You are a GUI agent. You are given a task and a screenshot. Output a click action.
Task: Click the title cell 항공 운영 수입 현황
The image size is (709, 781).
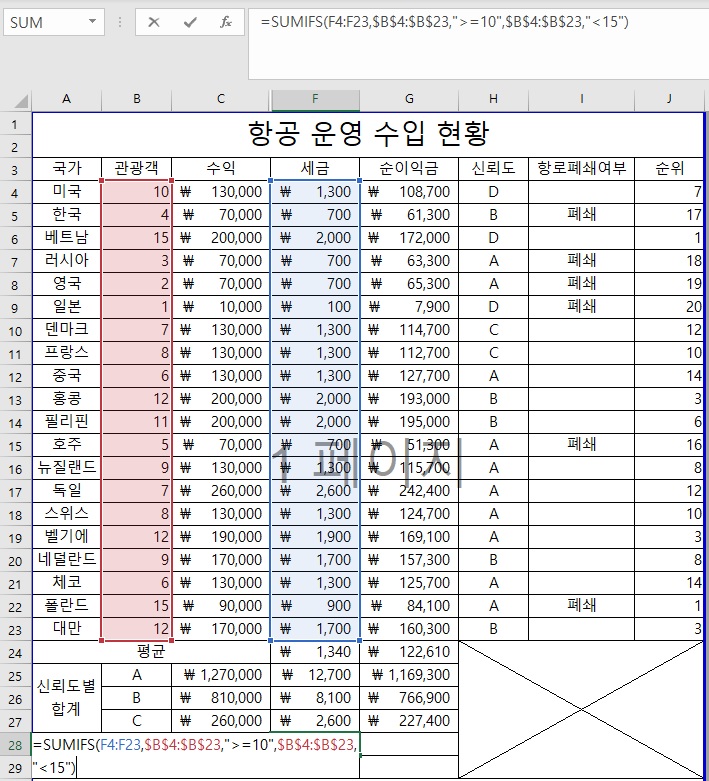point(368,135)
